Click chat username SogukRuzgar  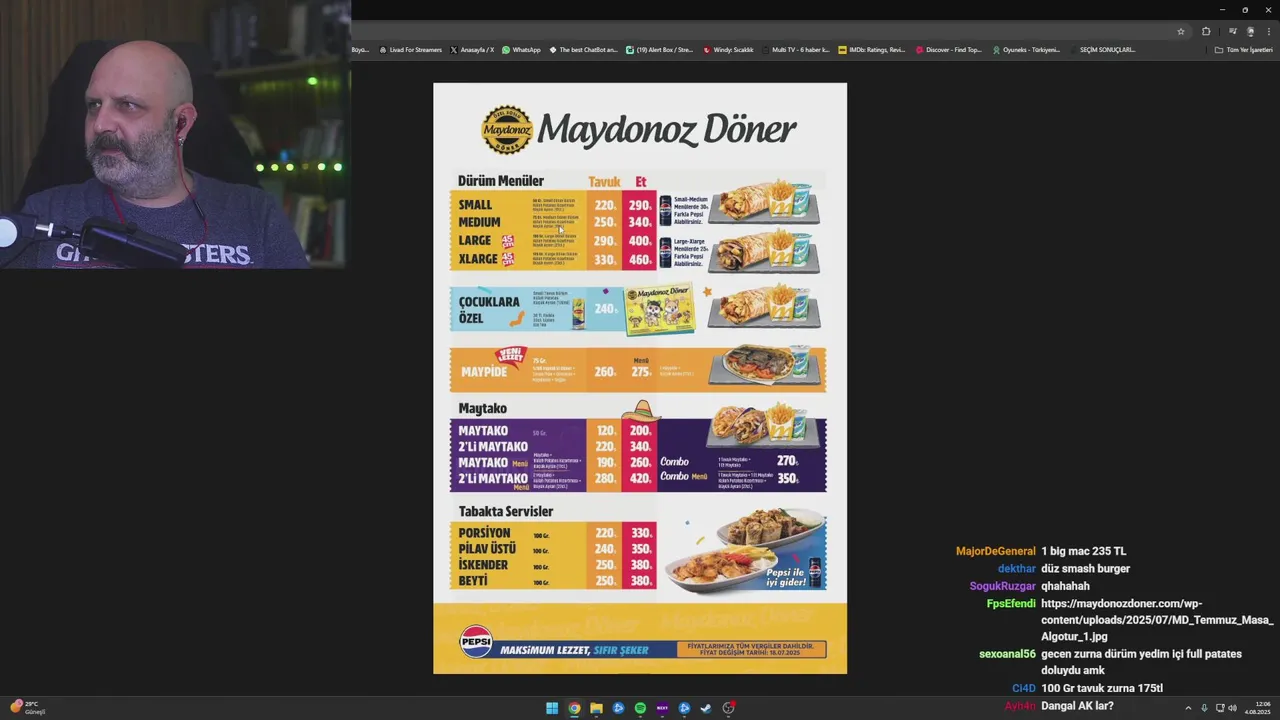click(1003, 586)
